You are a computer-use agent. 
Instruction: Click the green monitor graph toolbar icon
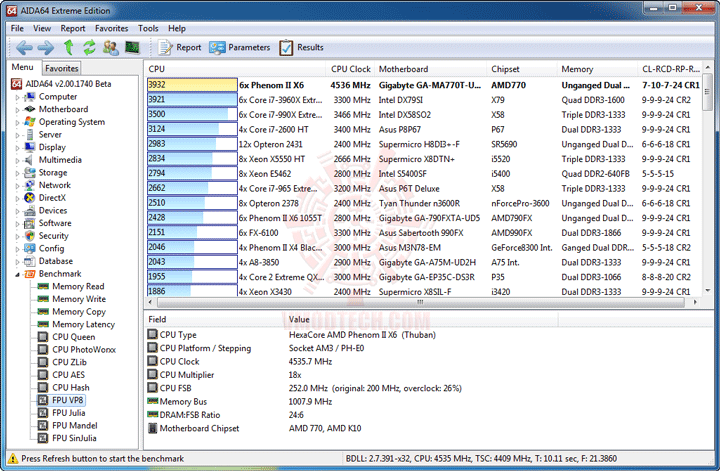[132, 47]
